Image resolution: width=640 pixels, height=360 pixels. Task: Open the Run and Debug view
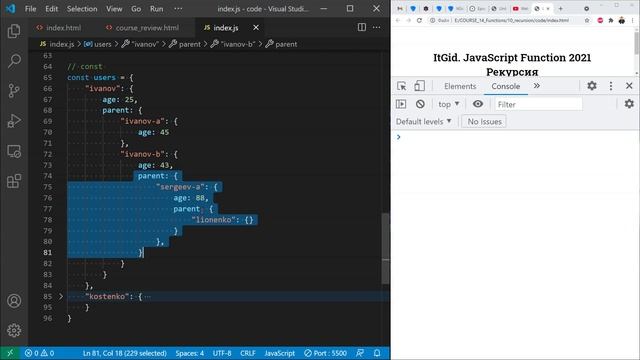(14, 121)
